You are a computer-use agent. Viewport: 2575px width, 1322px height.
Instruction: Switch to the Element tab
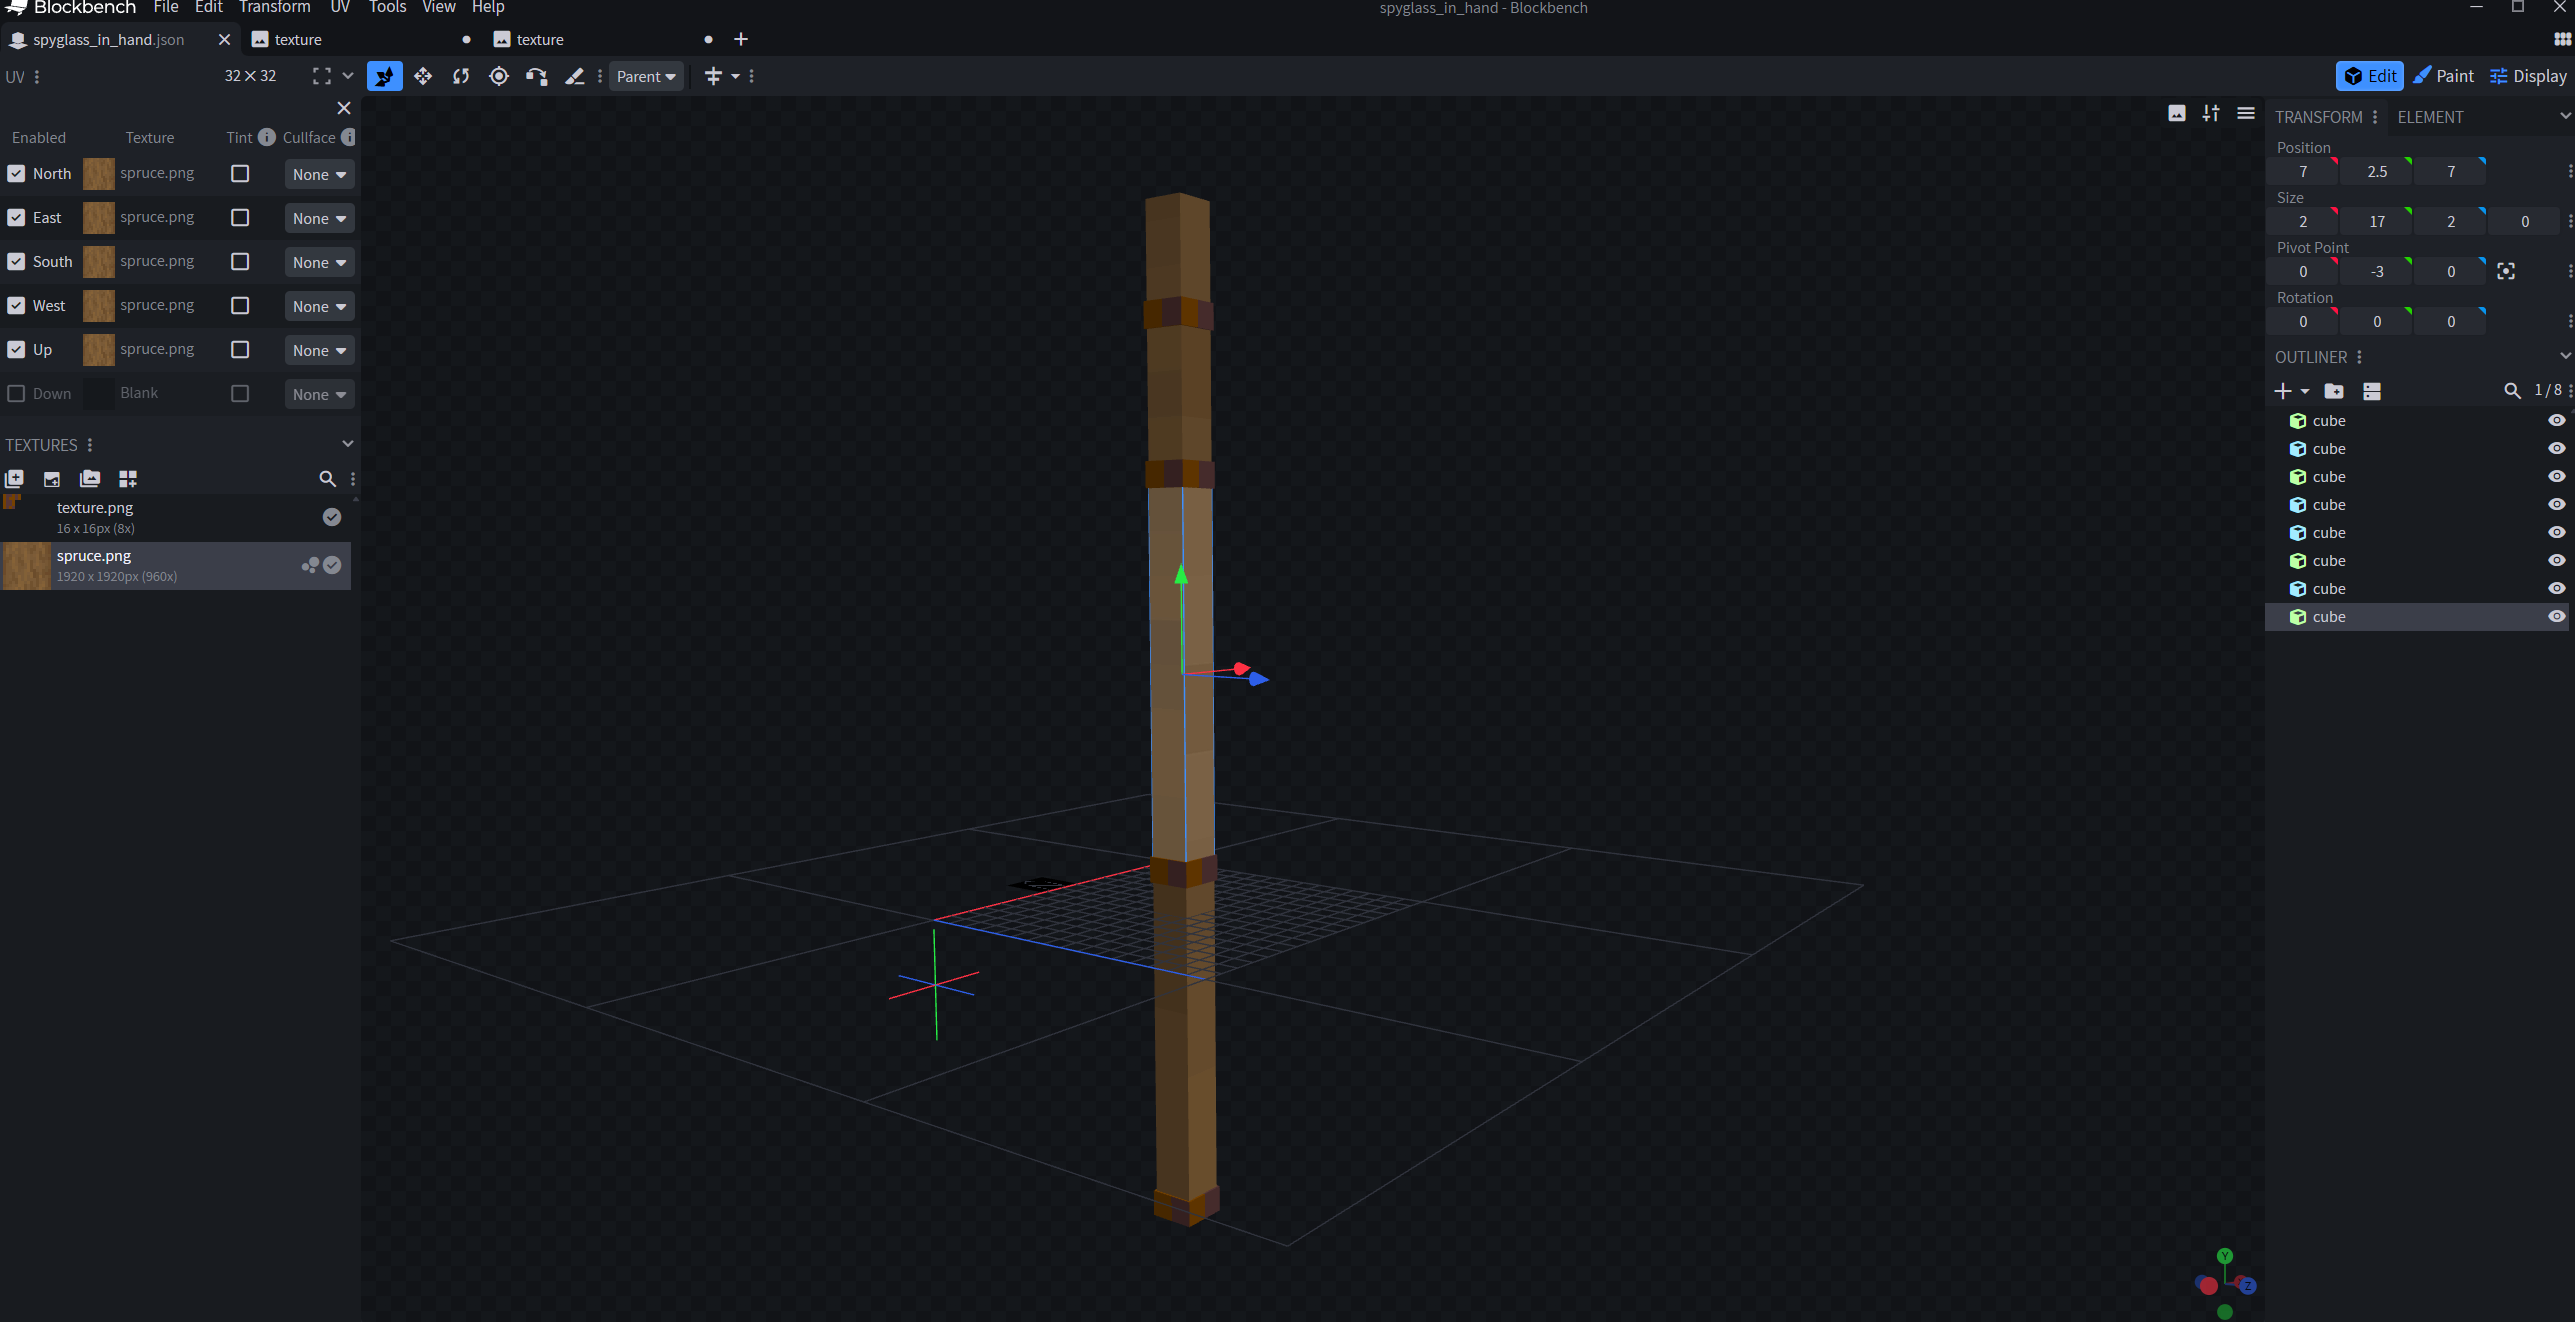coord(2430,117)
